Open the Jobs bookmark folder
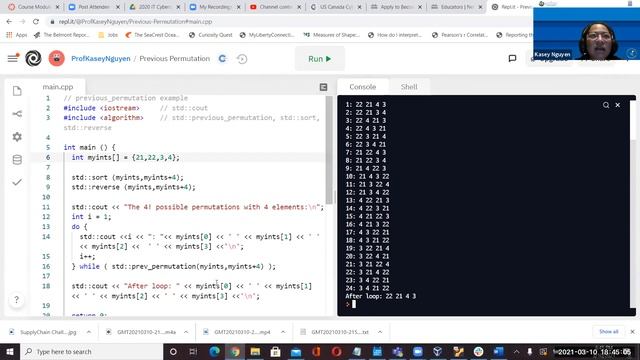Screen dimensions: 640x360 click(108, 35)
